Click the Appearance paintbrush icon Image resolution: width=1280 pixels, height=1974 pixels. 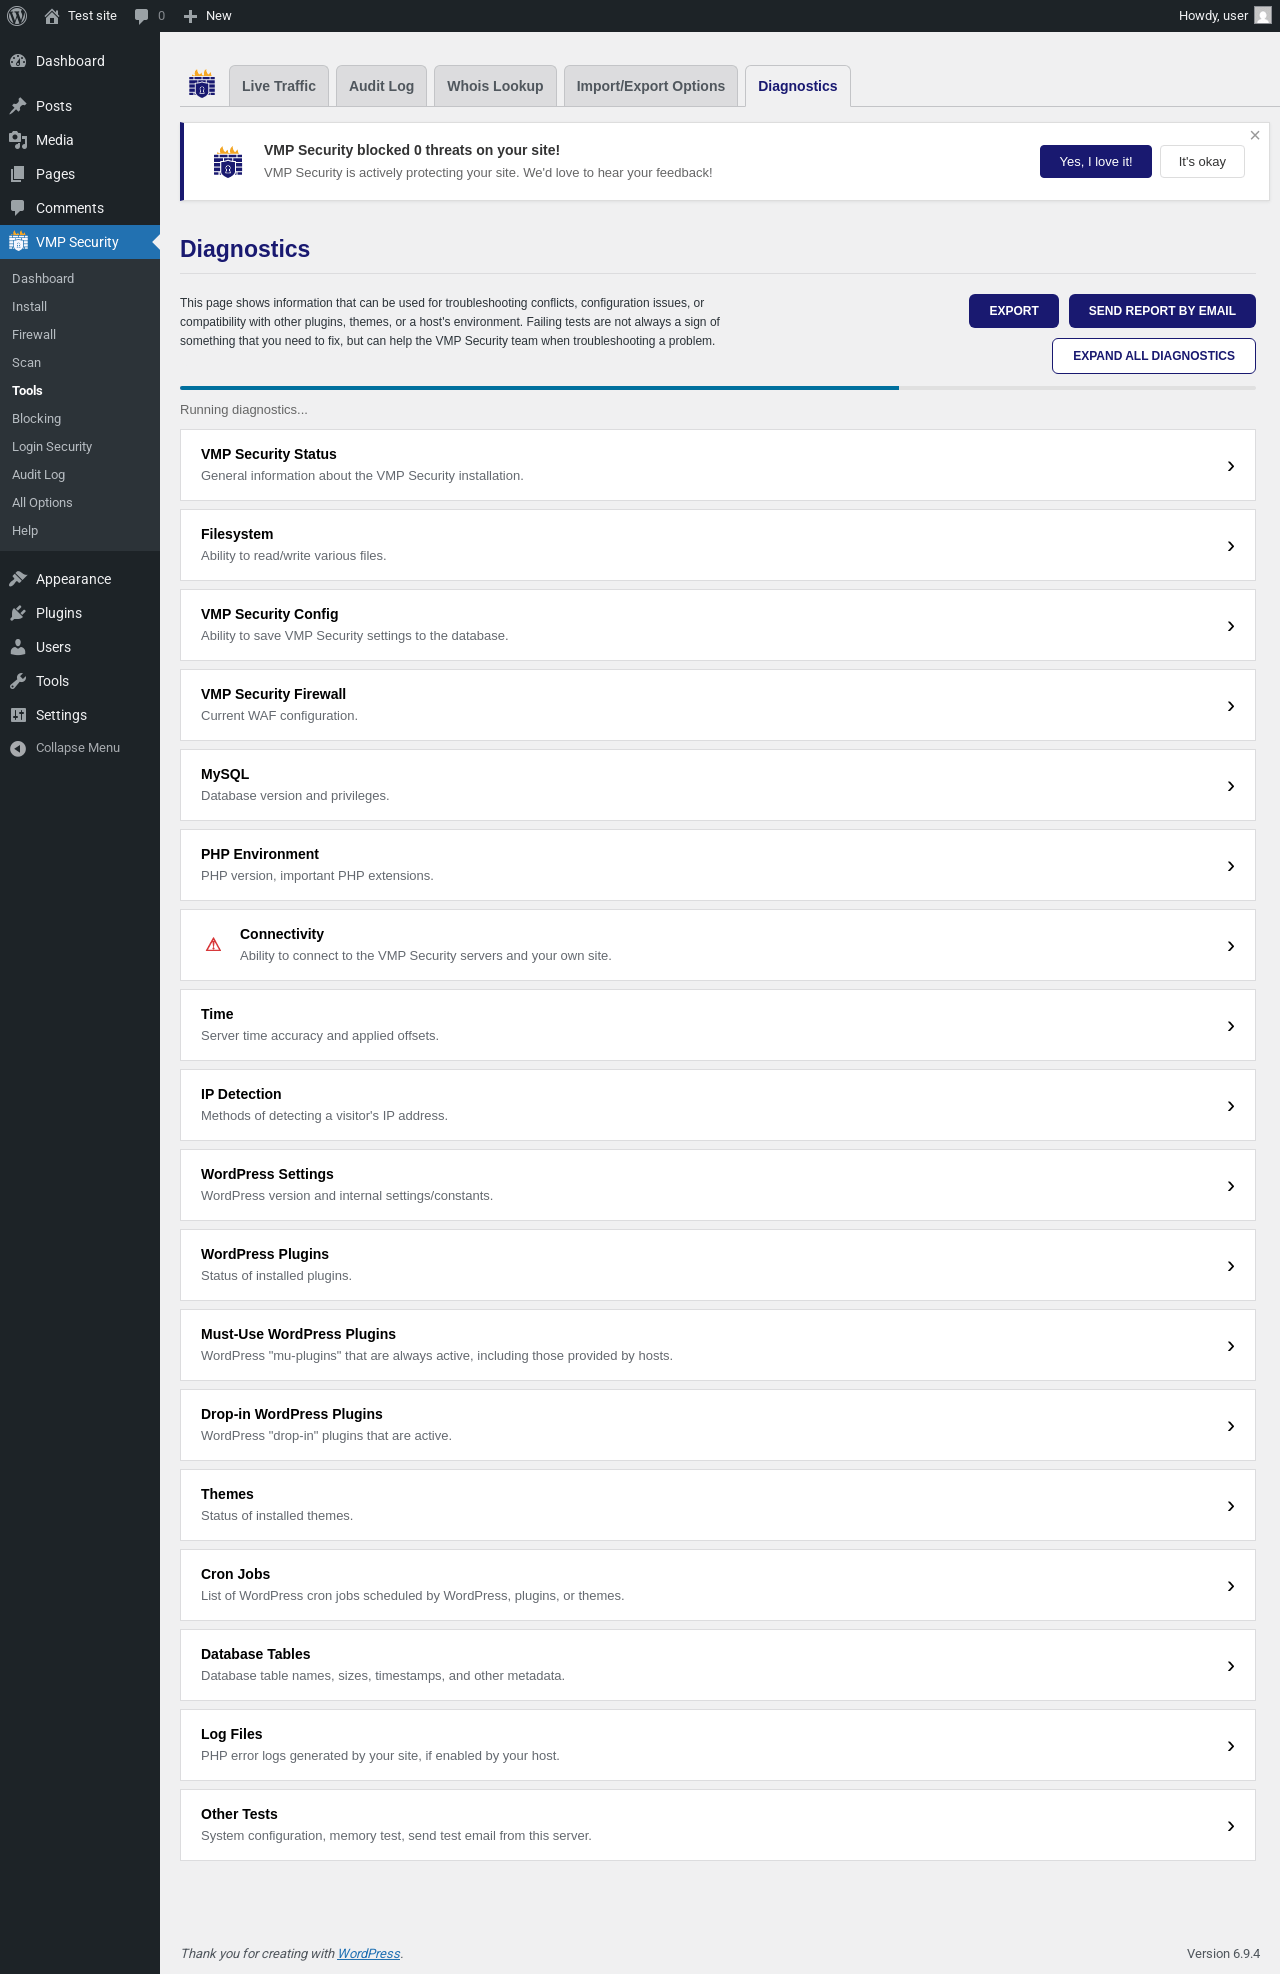pyautogui.click(x=18, y=579)
